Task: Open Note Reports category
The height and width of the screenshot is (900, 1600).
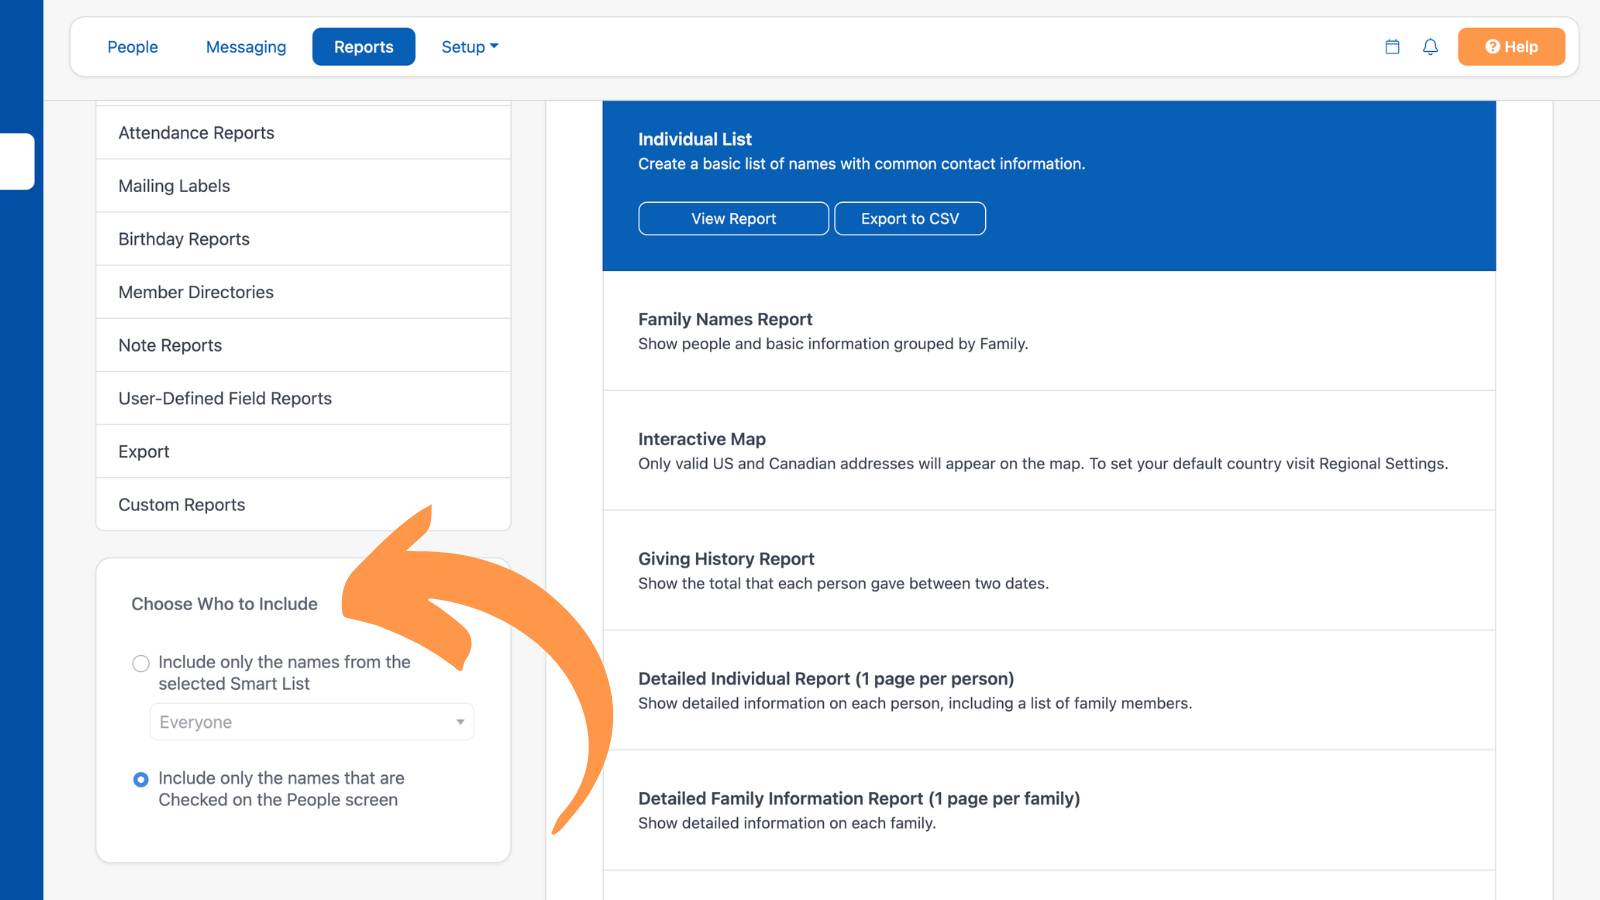Action: (x=303, y=345)
